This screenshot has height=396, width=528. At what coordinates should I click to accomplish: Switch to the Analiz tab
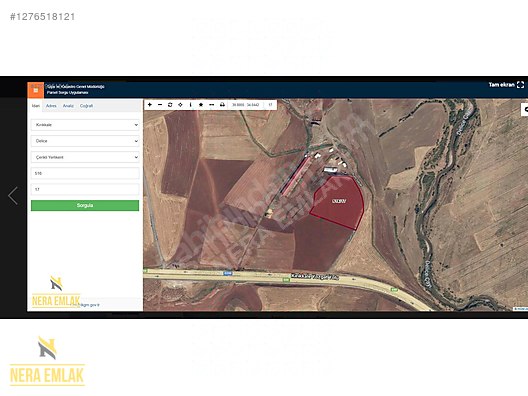[x=68, y=106]
